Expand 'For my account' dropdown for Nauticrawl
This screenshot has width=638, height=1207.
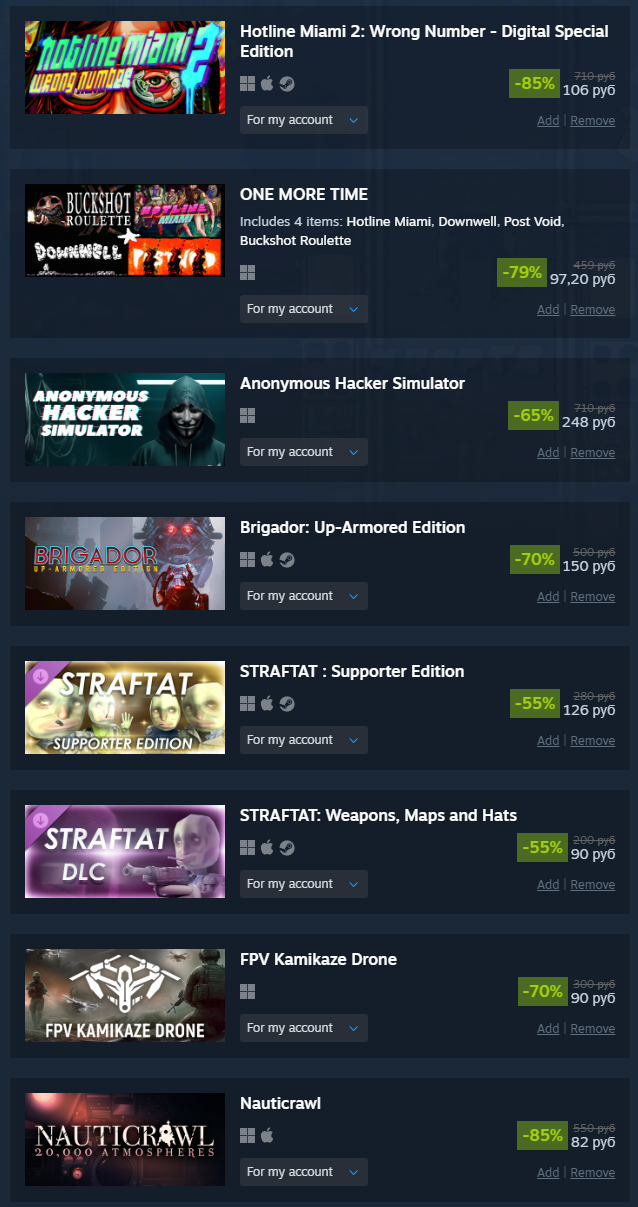304,1172
